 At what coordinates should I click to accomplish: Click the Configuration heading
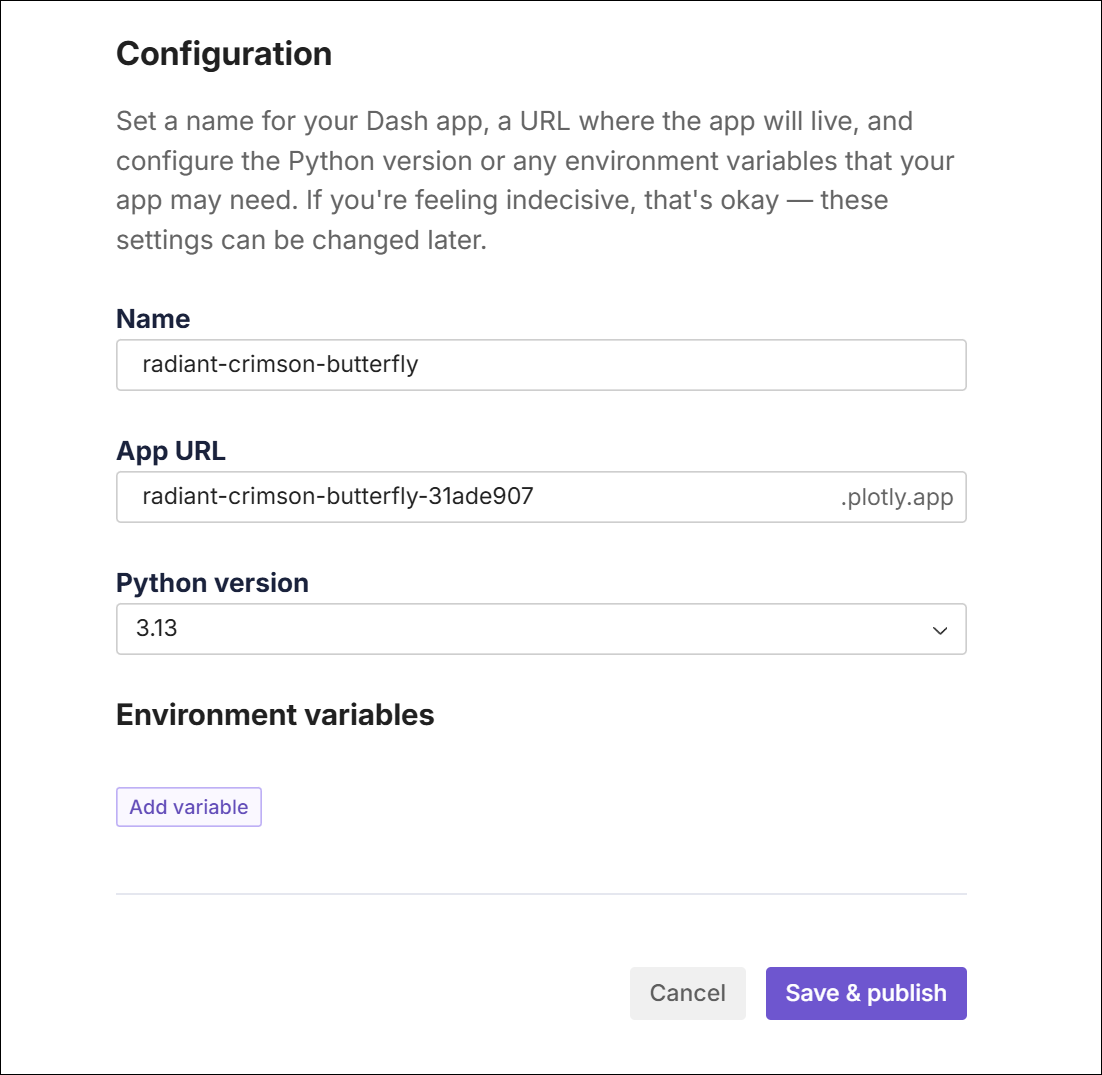click(224, 53)
